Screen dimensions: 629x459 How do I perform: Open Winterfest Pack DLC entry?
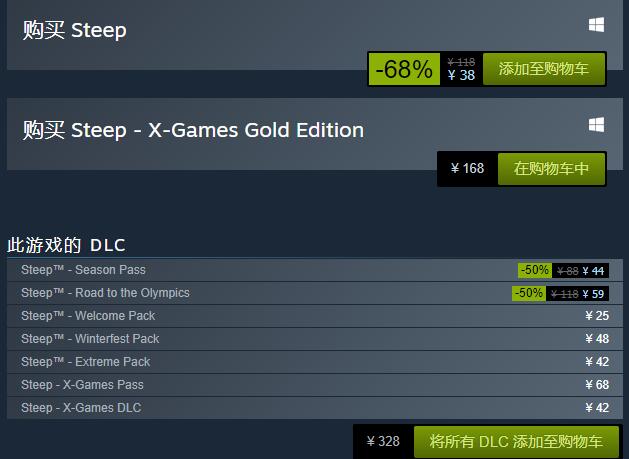(x=90, y=339)
